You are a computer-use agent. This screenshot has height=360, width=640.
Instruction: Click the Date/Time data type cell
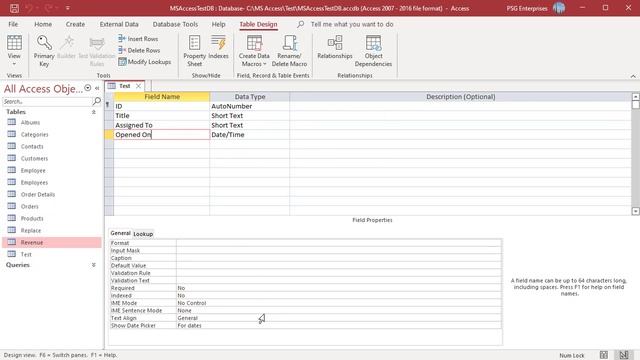click(x=249, y=135)
